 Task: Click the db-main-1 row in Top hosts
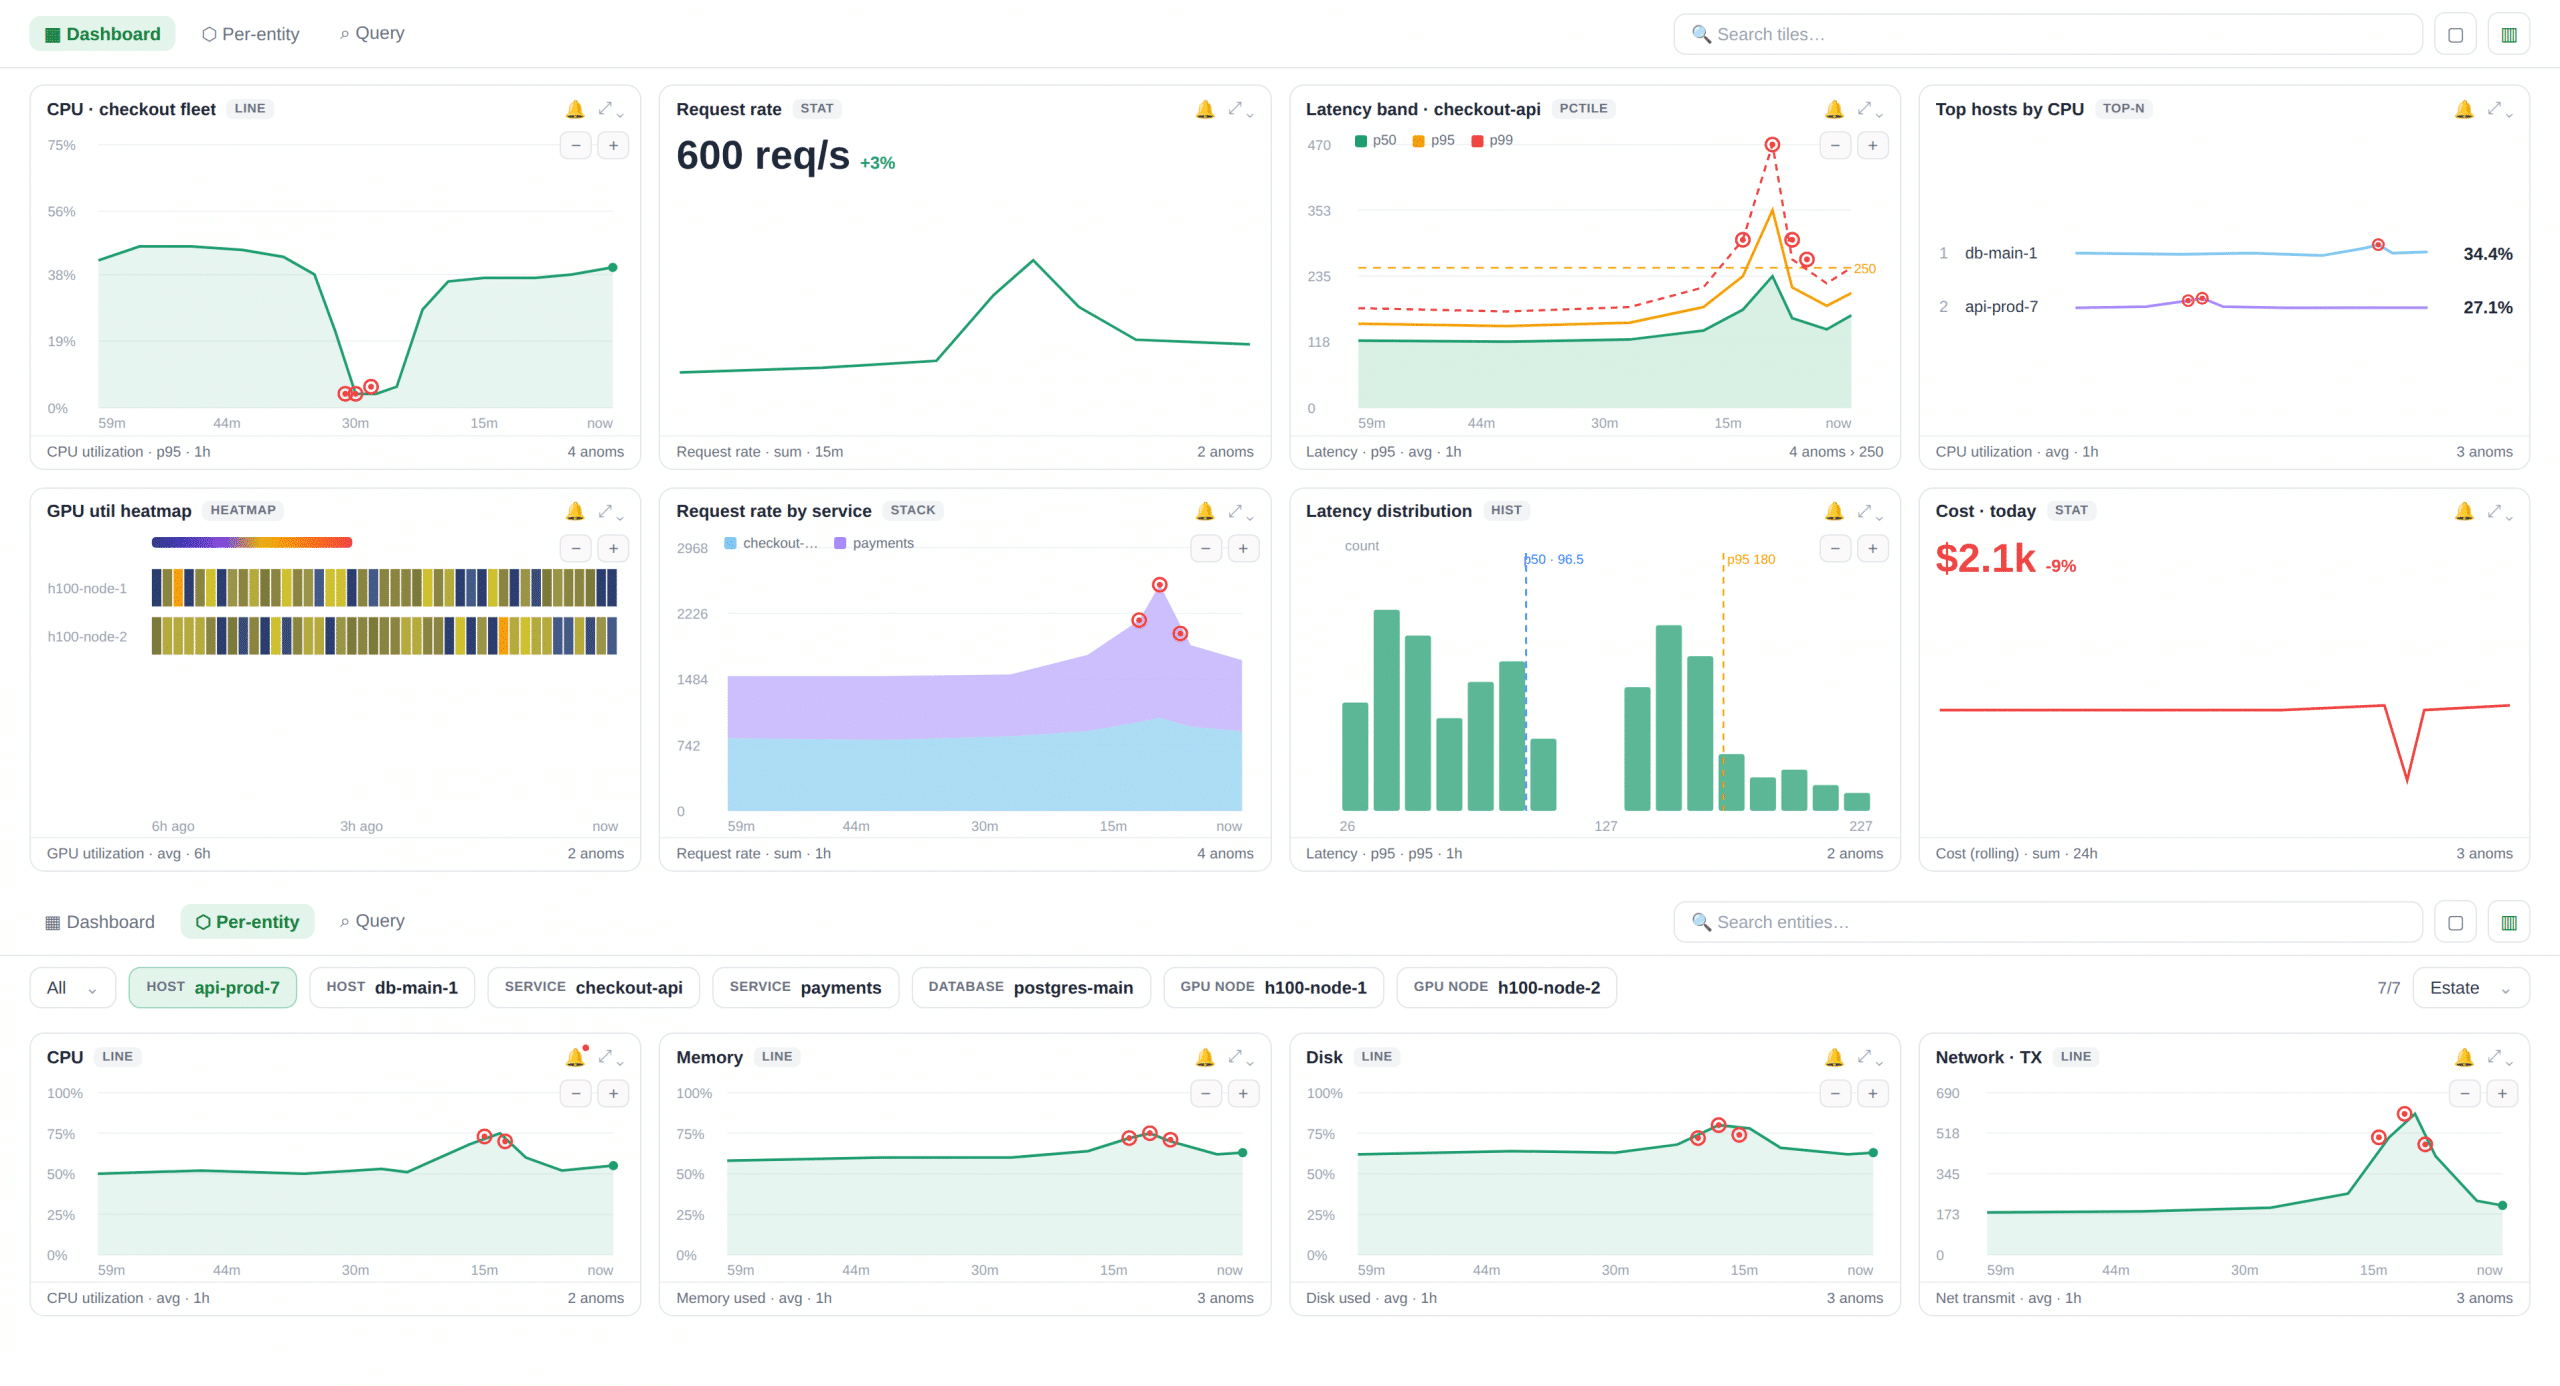pyautogui.click(x=2225, y=254)
